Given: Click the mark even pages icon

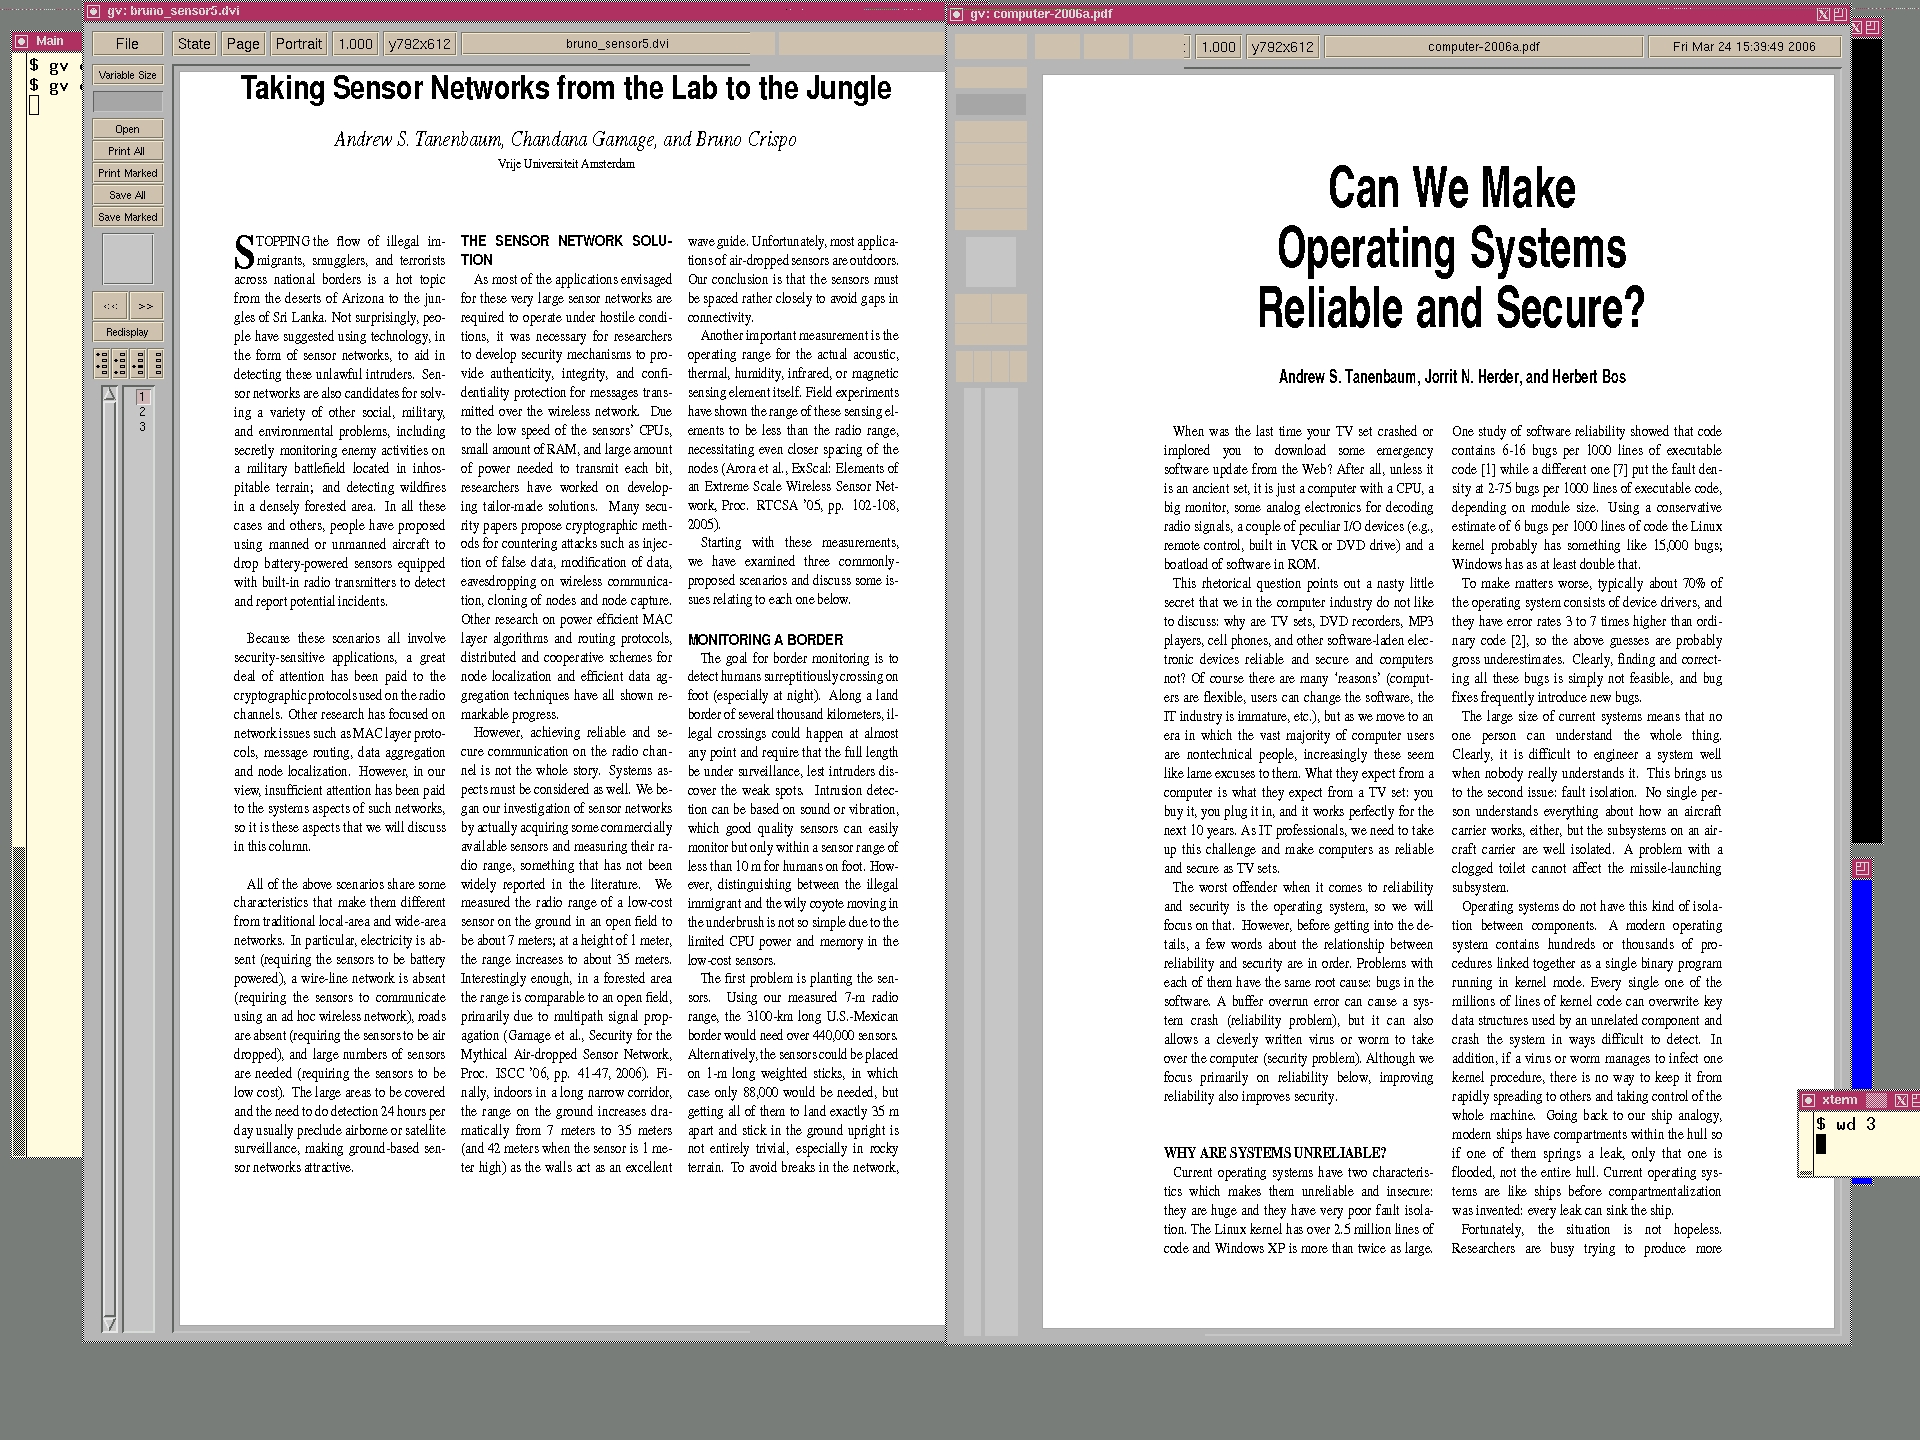Looking at the screenshot, I should (x=120, y=363).
